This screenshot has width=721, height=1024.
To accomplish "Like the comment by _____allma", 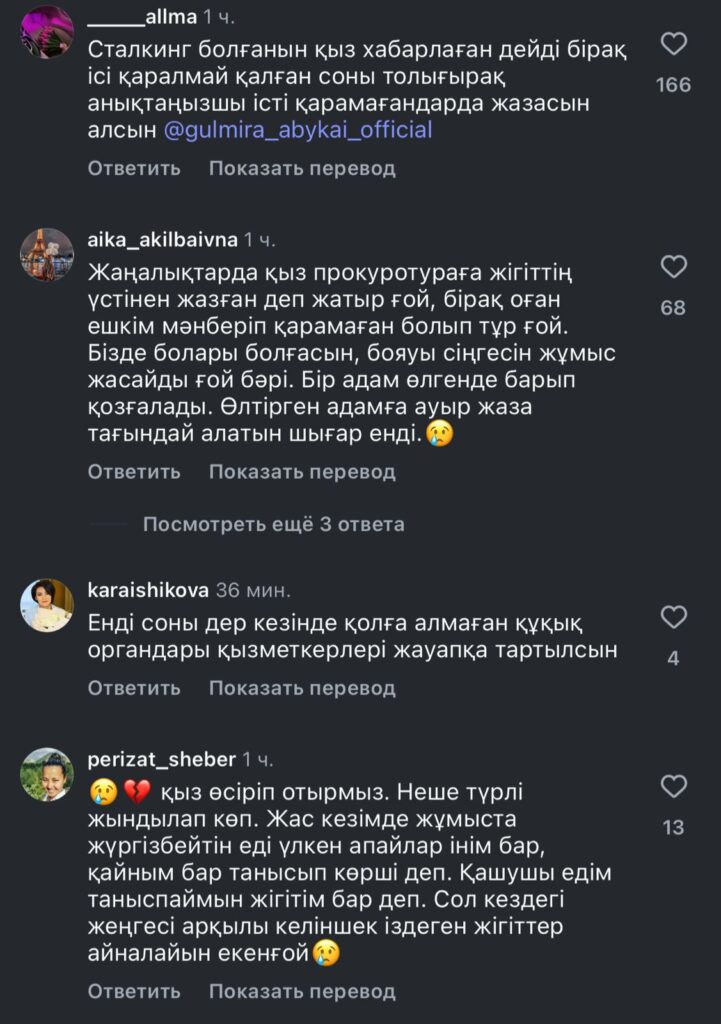I will [675, 44].
